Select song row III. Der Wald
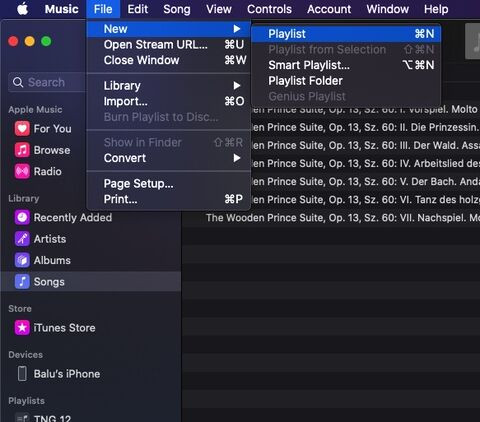480x422 pixels. pos(365,145)
